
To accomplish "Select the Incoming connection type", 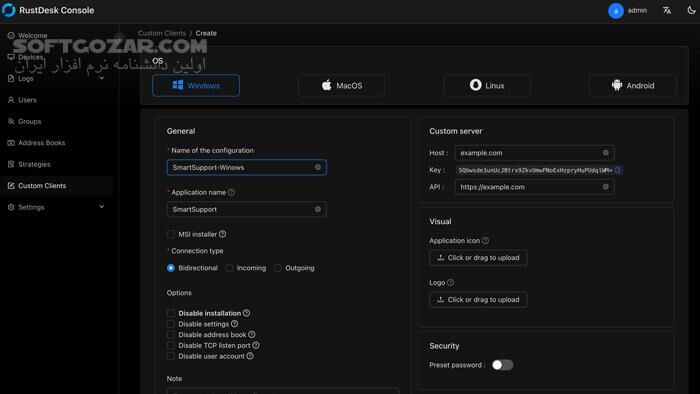I will coord(229,268).
